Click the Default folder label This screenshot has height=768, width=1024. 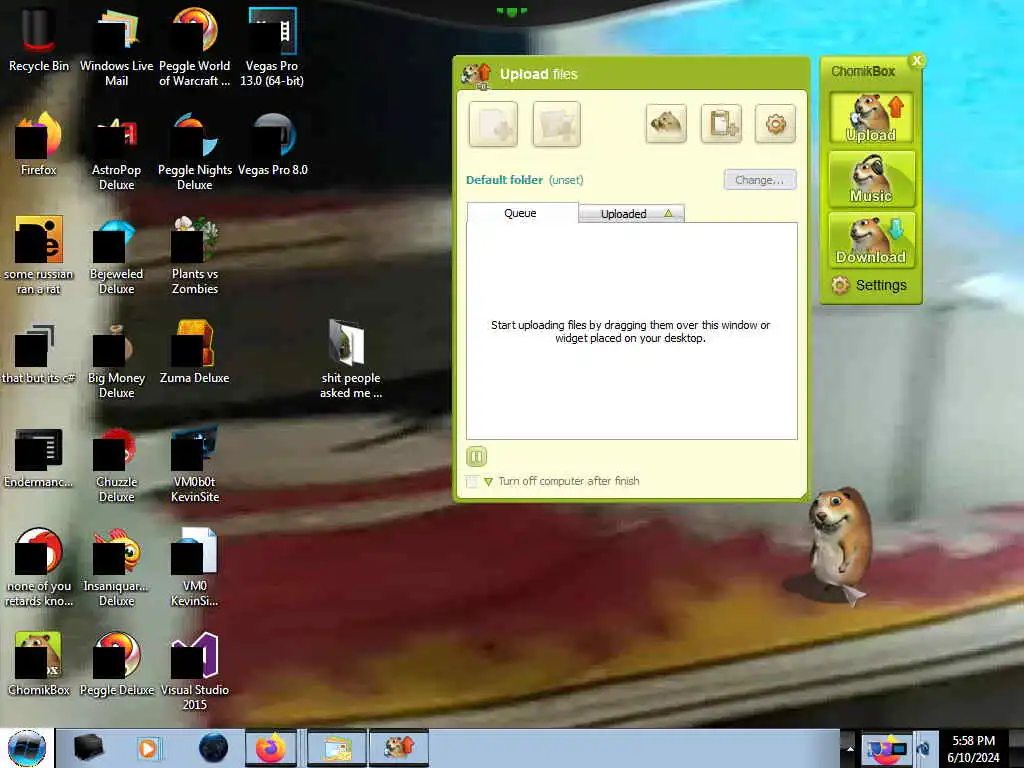(504, 180)
